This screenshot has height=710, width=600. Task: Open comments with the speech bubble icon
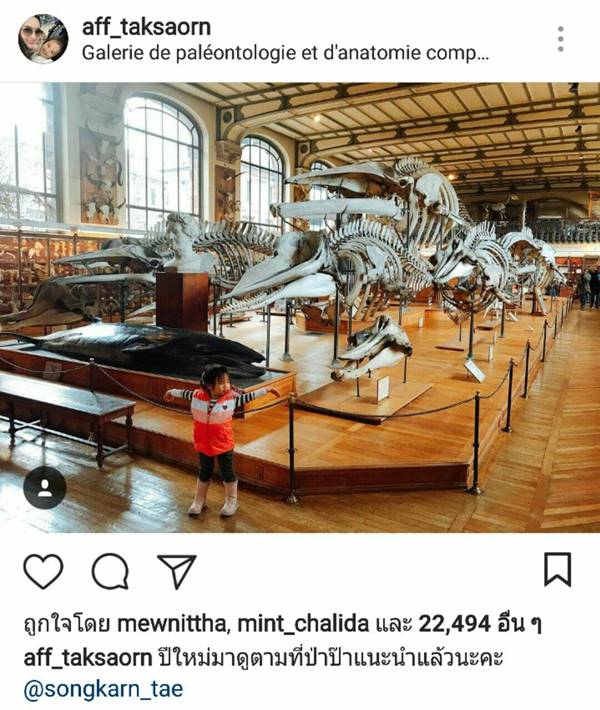[110, 571]
